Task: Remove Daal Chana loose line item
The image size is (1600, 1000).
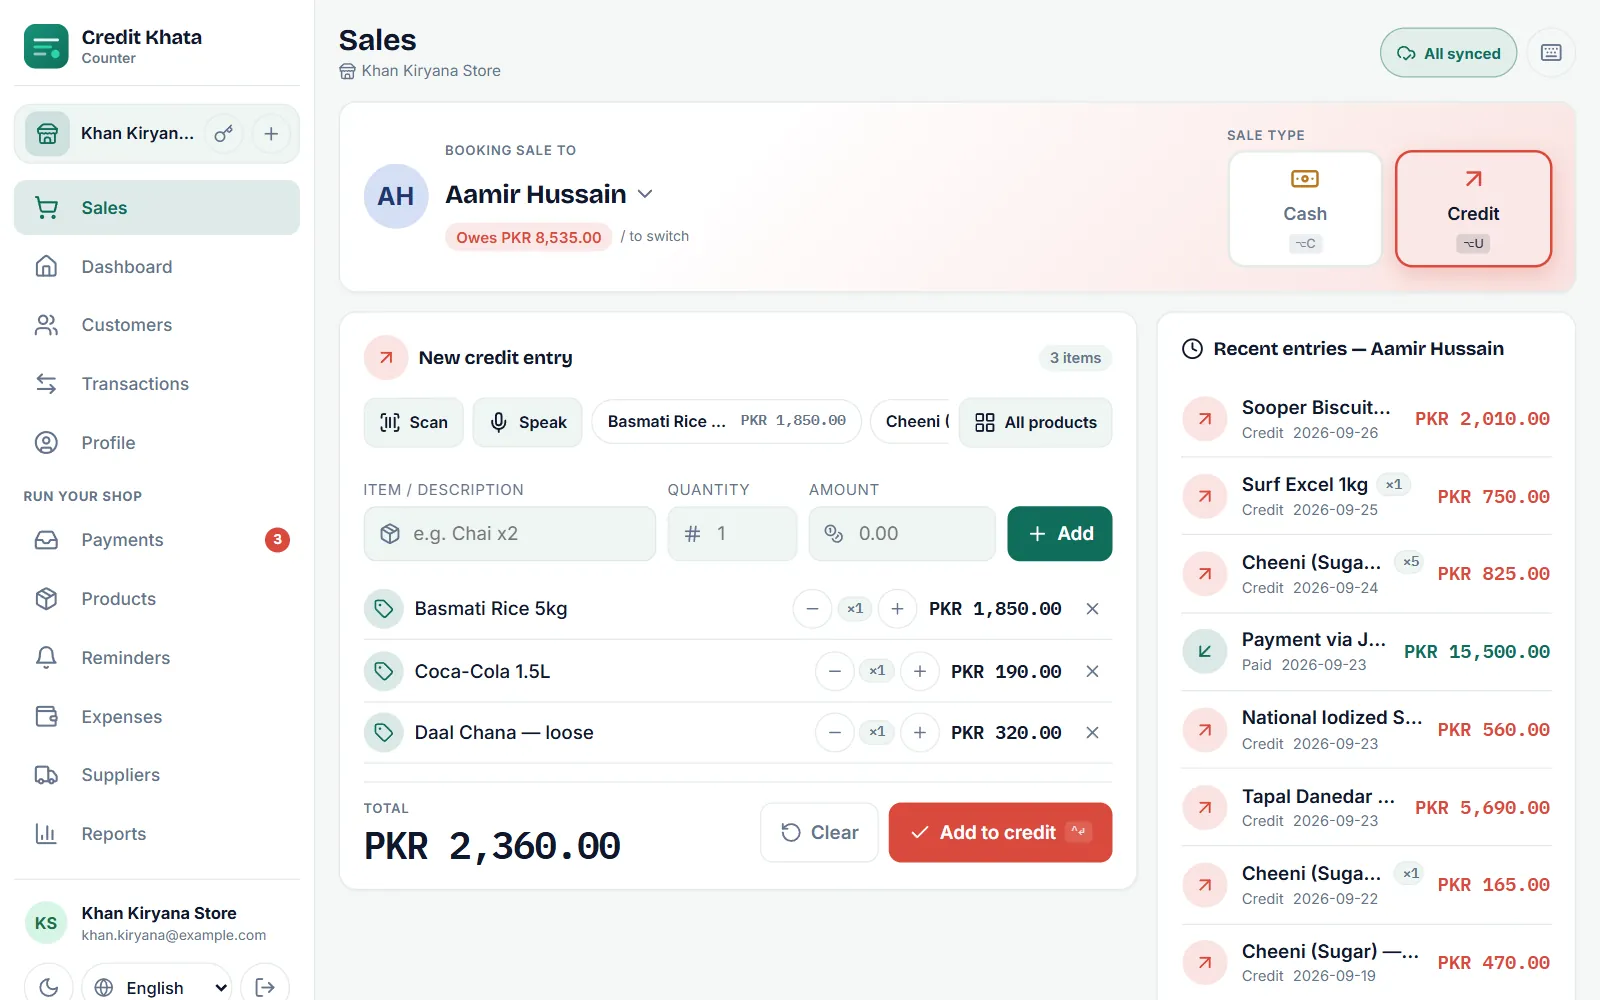Action: pos(1093,733)
